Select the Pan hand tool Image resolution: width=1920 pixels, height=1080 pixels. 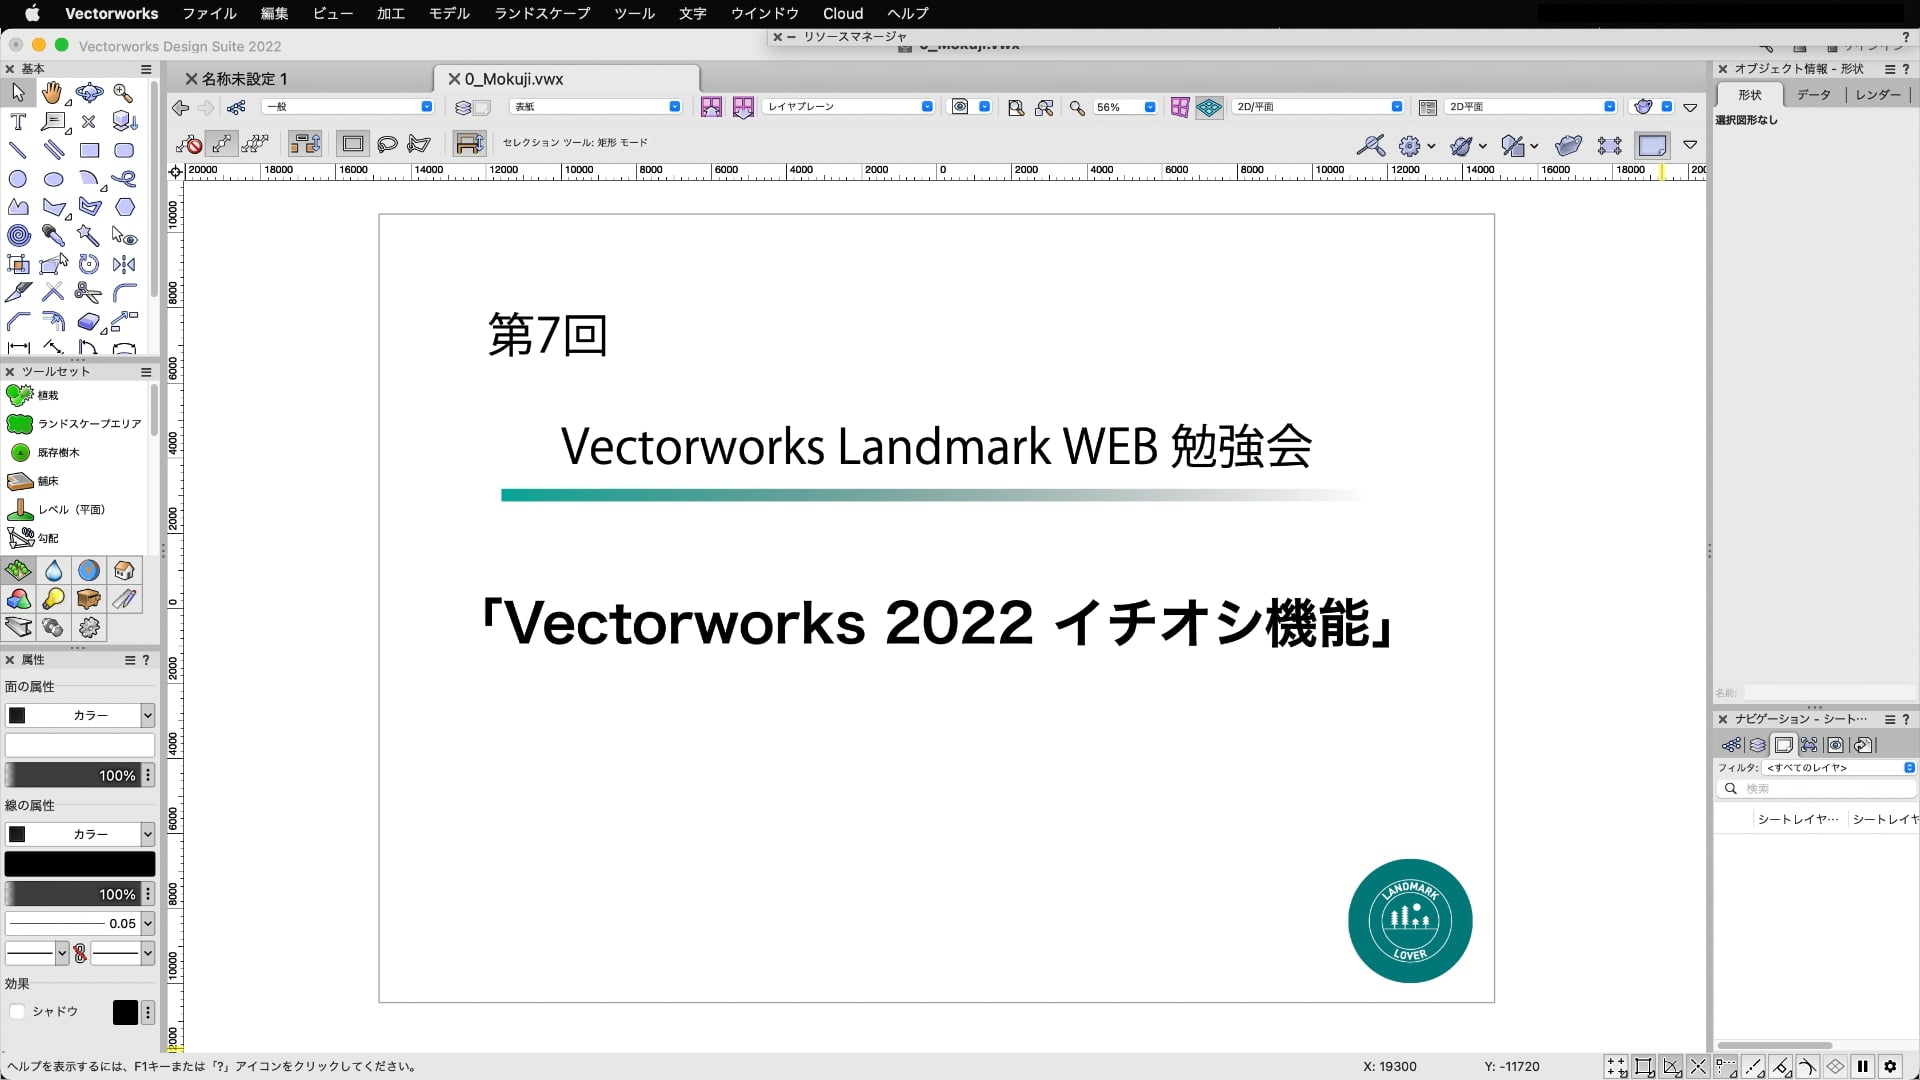tap(52, 93)
